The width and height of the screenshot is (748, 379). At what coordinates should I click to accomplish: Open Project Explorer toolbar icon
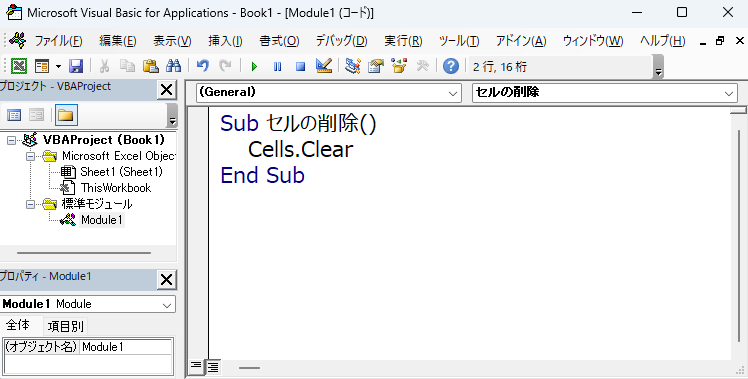pos(353,66)
